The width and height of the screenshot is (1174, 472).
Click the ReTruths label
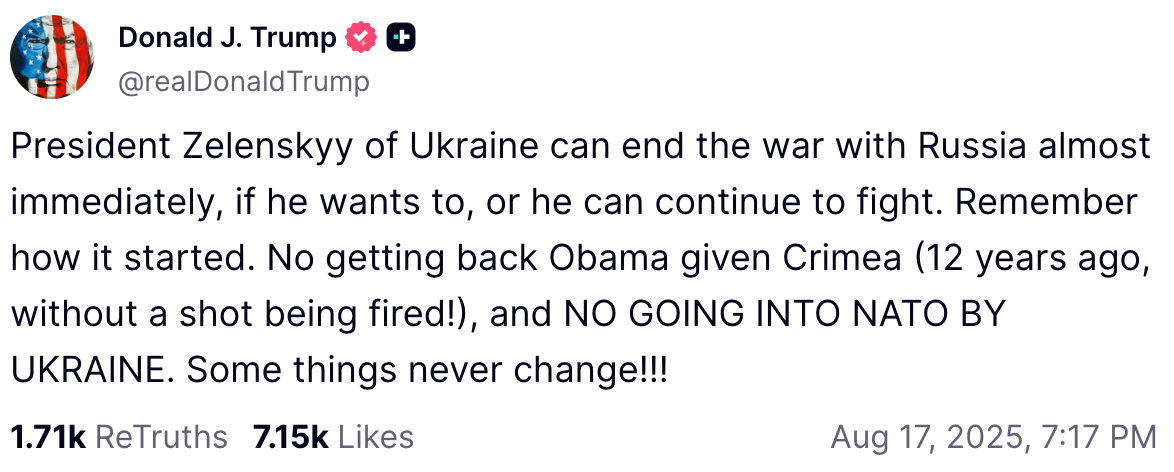161,437
